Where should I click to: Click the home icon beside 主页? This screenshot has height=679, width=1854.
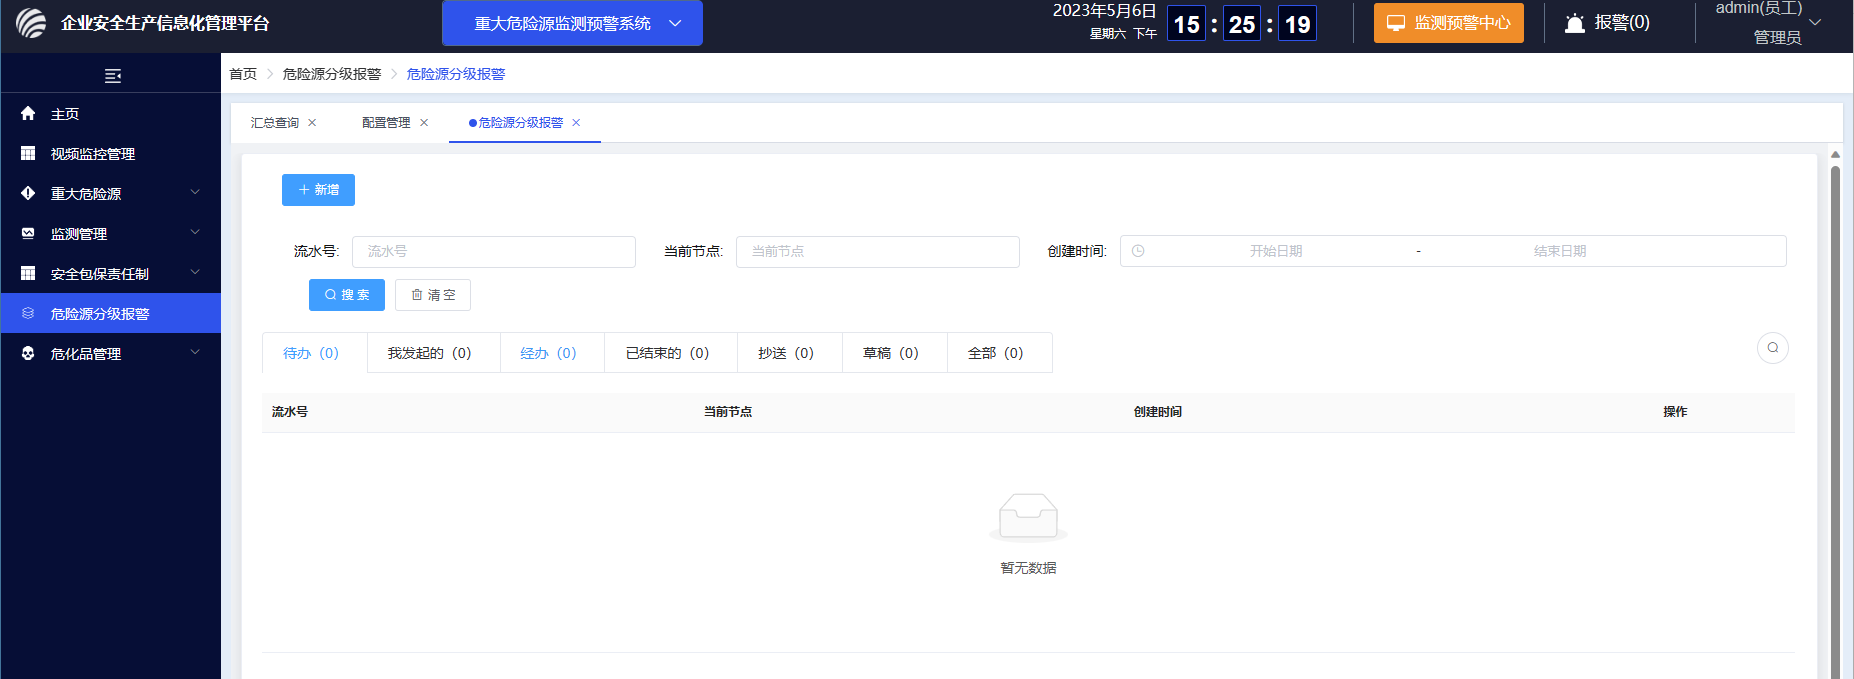(x=28, y=113)
